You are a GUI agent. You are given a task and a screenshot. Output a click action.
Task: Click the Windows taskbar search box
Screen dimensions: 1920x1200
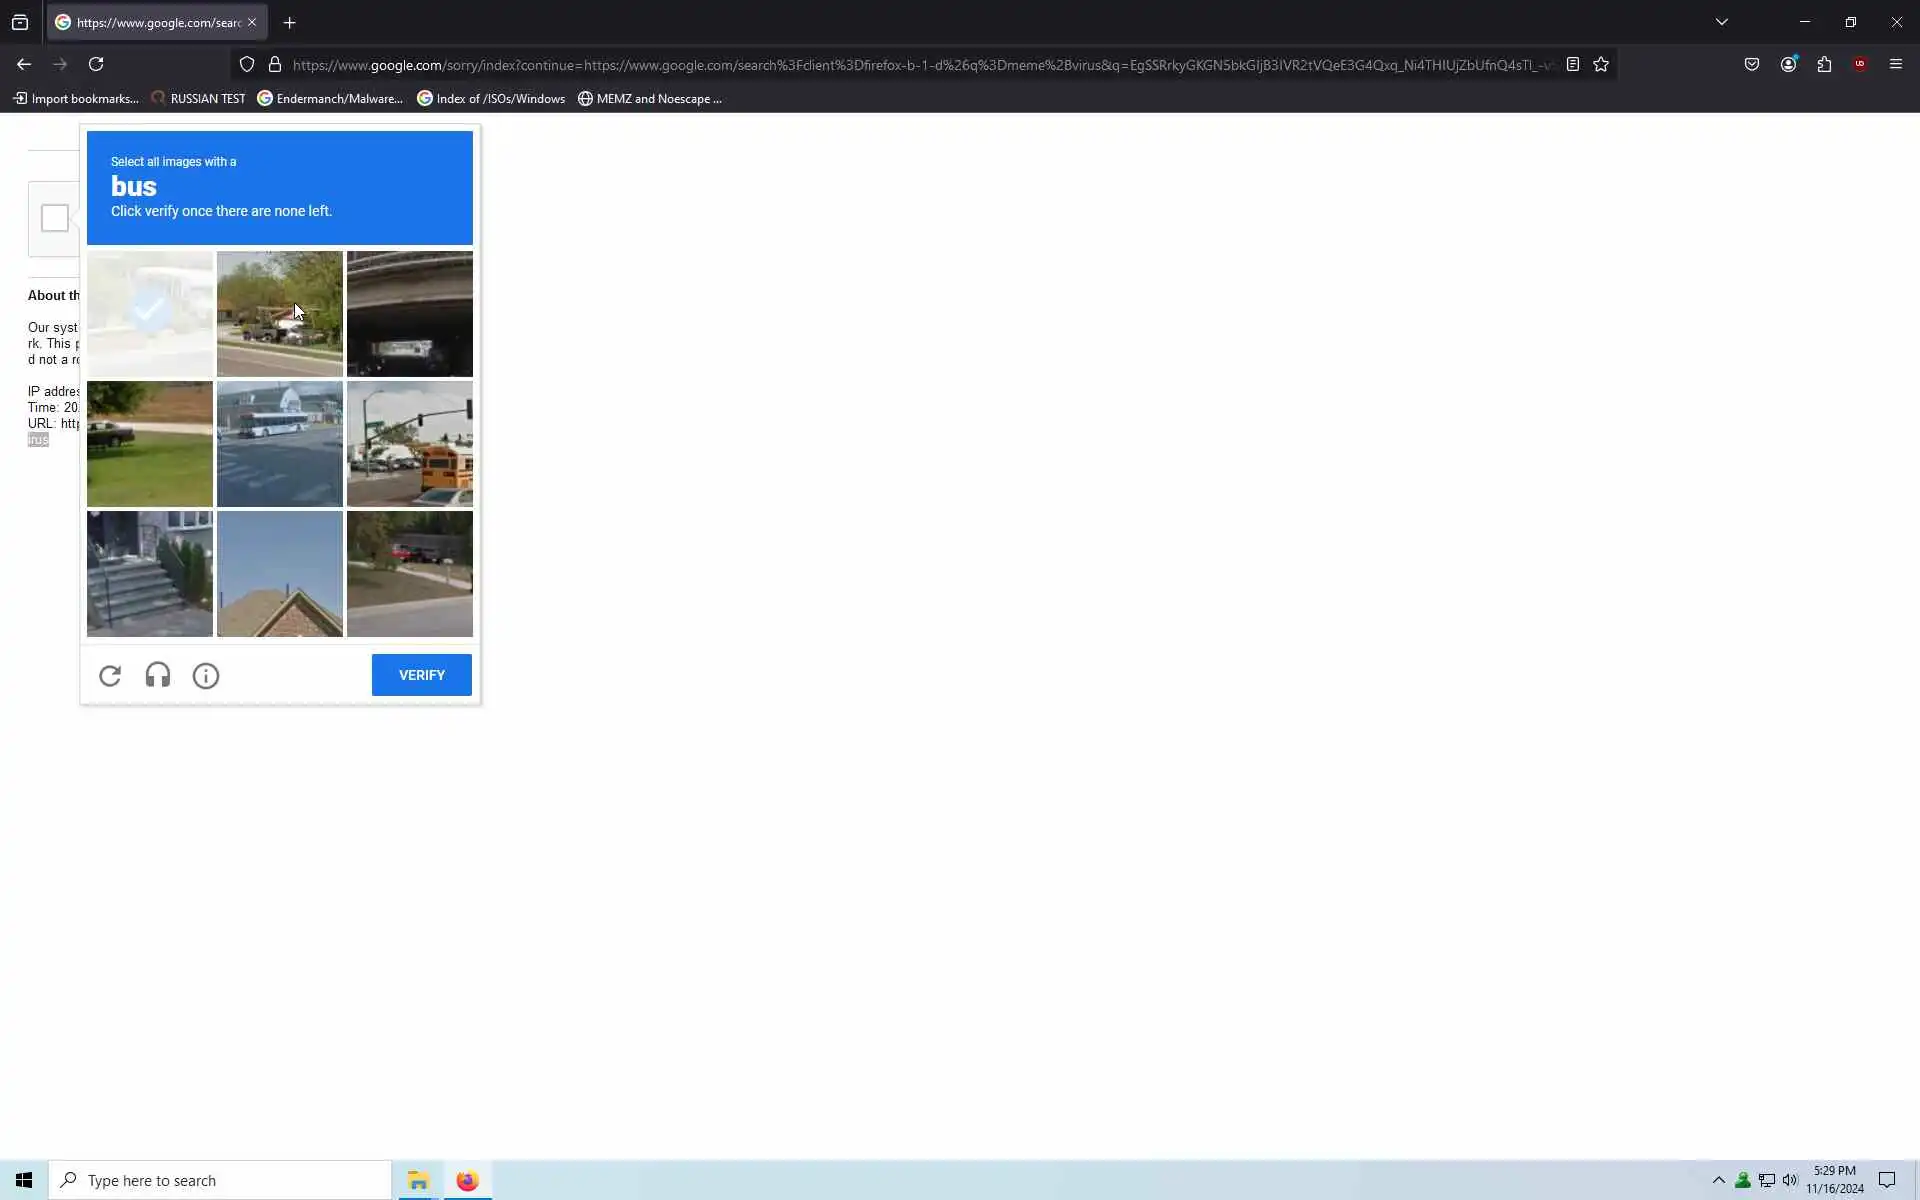(220, 1180)
